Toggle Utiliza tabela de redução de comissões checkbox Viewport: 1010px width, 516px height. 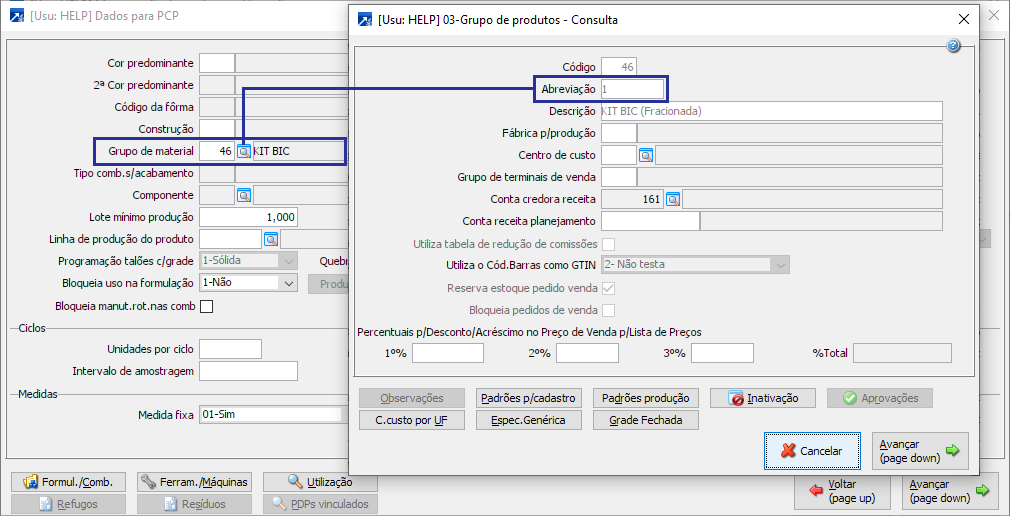[x=608, y=244]
